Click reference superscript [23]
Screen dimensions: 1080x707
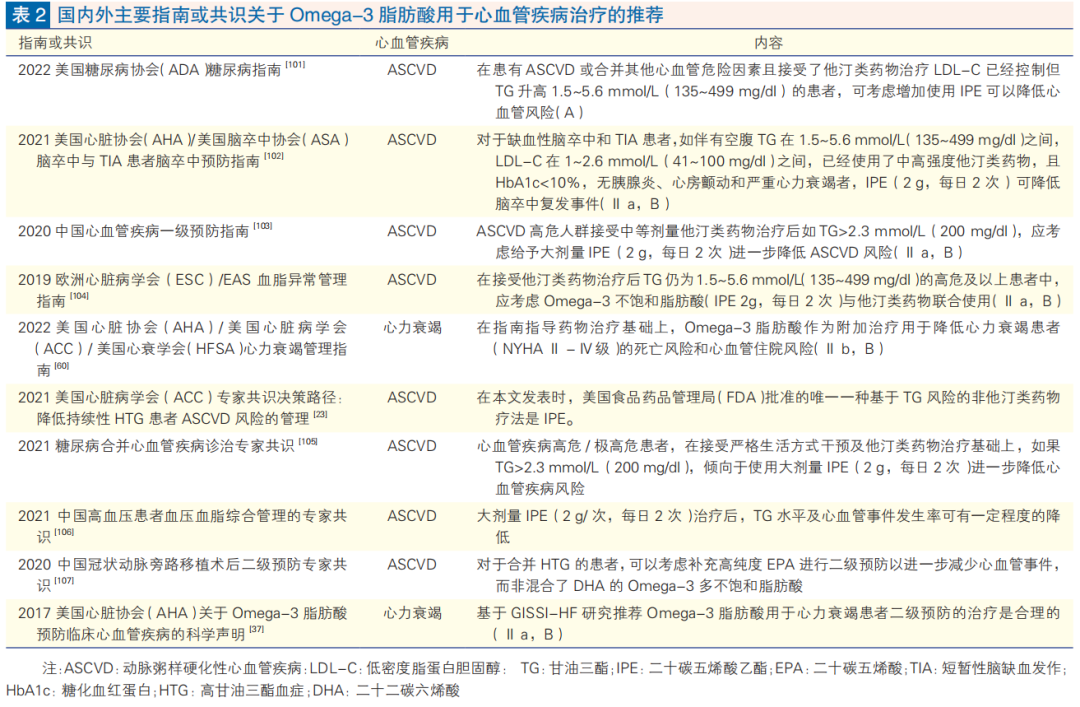pyautogui.click(x=320, y=414)
